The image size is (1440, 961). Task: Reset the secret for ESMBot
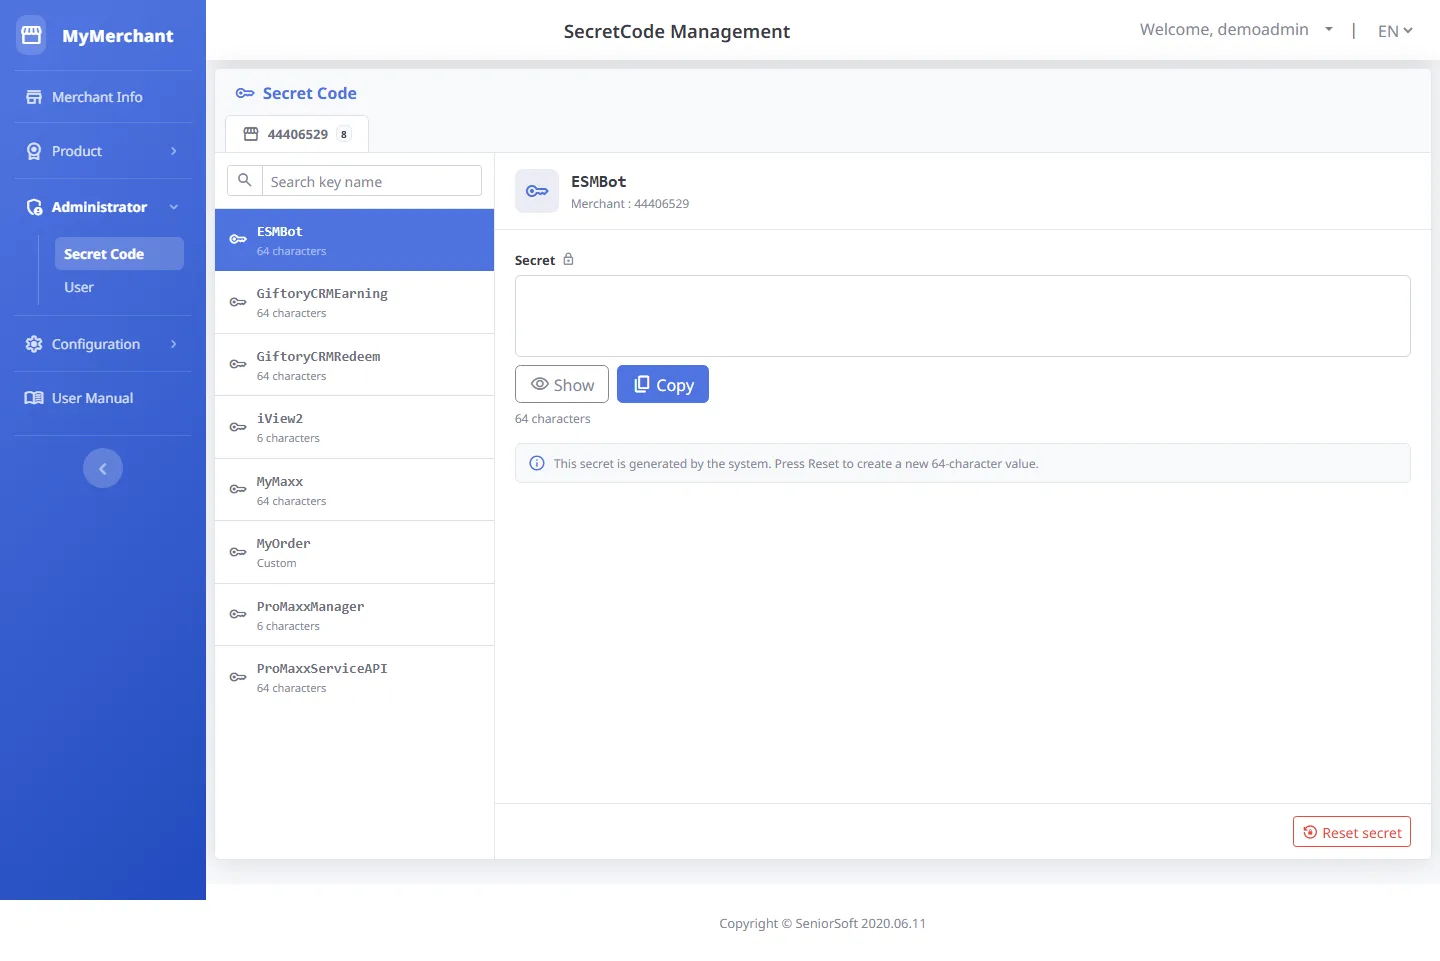1352,832
